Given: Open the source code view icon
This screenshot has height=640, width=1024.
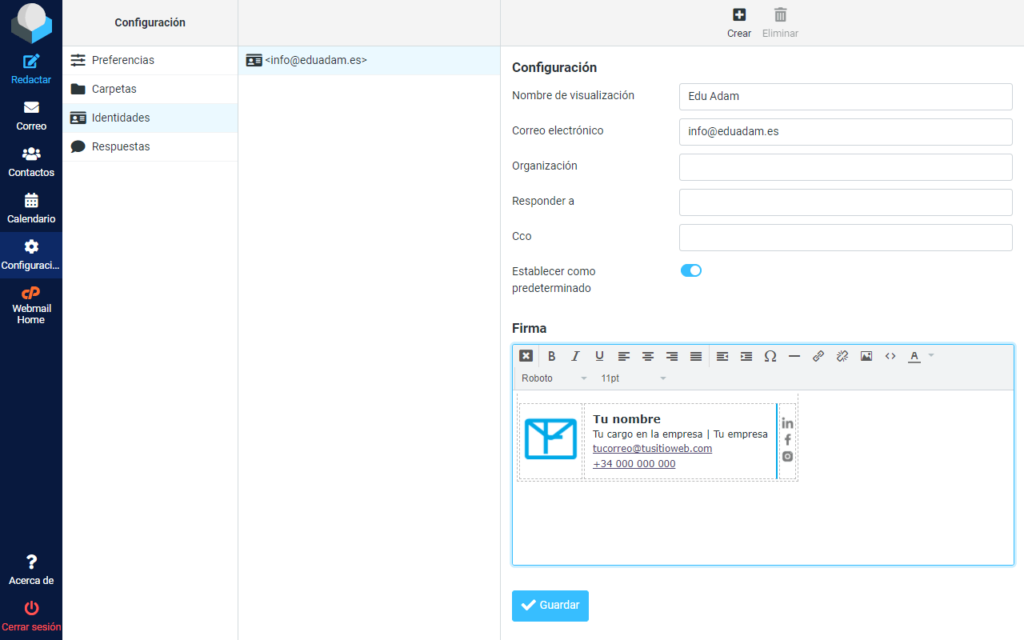Looking at the screenshot, I should pos(890,356).
